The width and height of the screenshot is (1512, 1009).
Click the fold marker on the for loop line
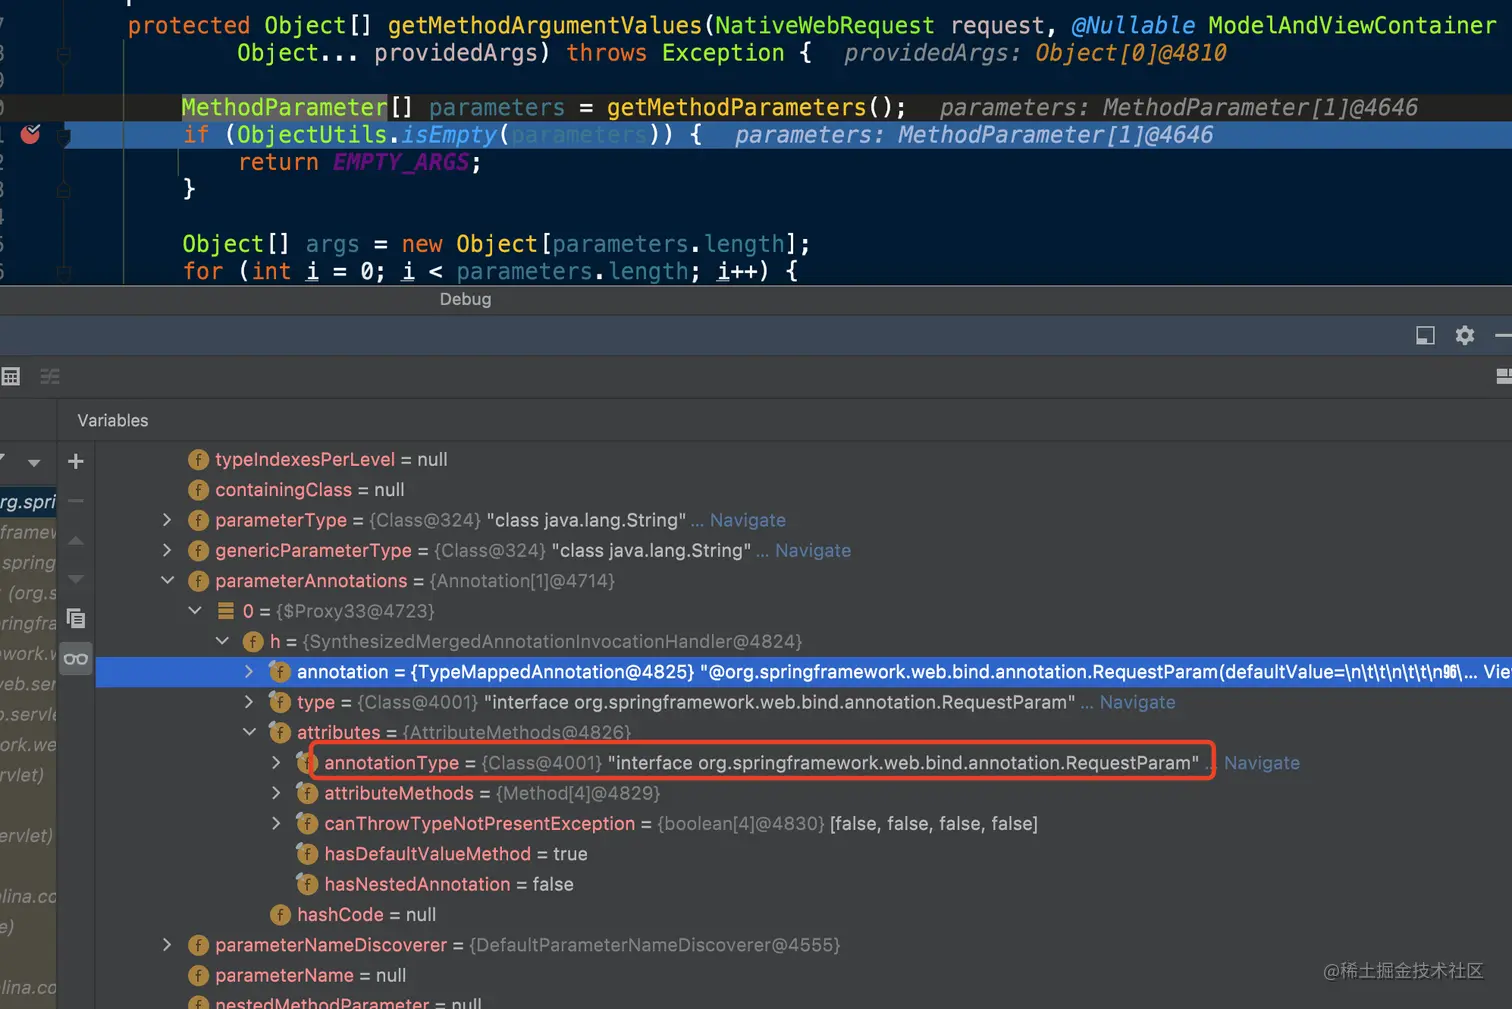[64, 271]
